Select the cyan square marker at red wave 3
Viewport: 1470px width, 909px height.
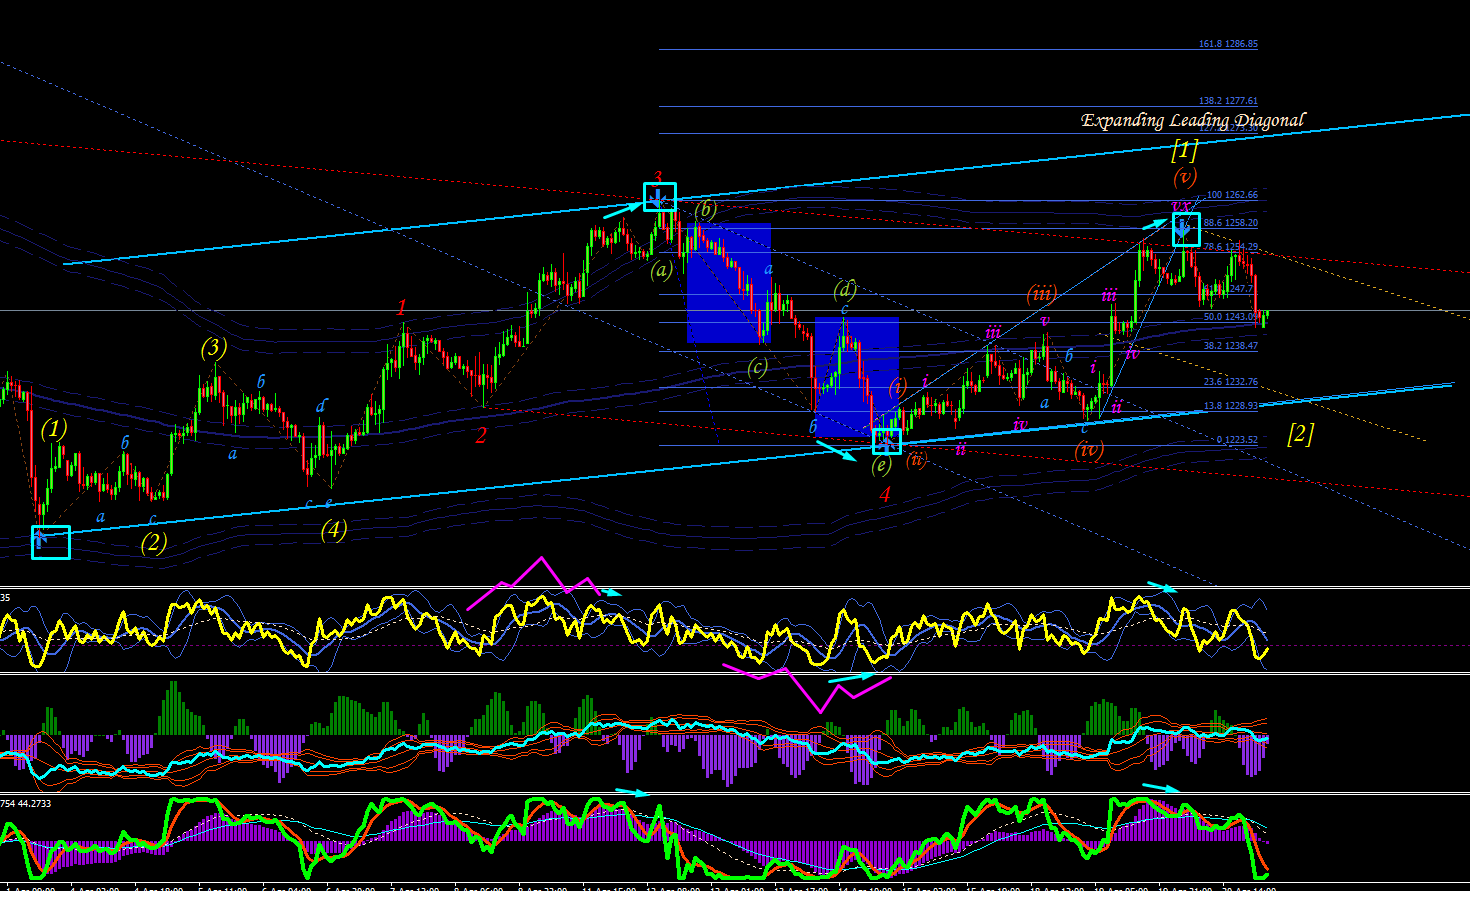tap(660, 197)
